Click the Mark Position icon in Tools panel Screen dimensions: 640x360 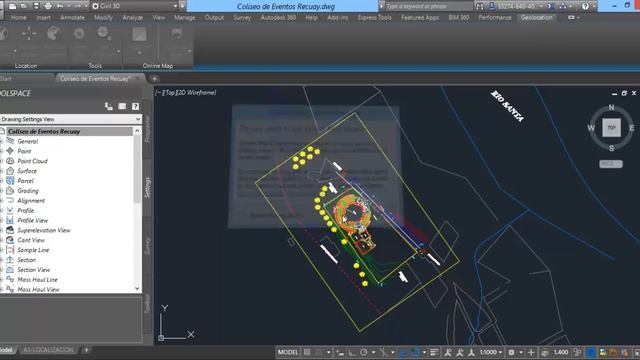point(104,34)
